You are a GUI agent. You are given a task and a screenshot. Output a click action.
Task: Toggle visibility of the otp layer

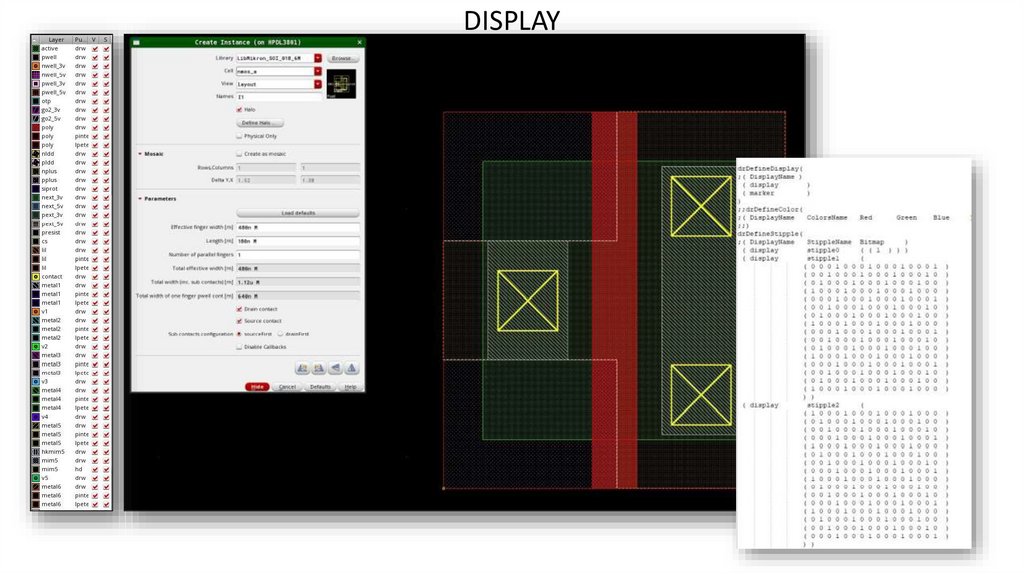pyautogui.click(x=95, y=101)
